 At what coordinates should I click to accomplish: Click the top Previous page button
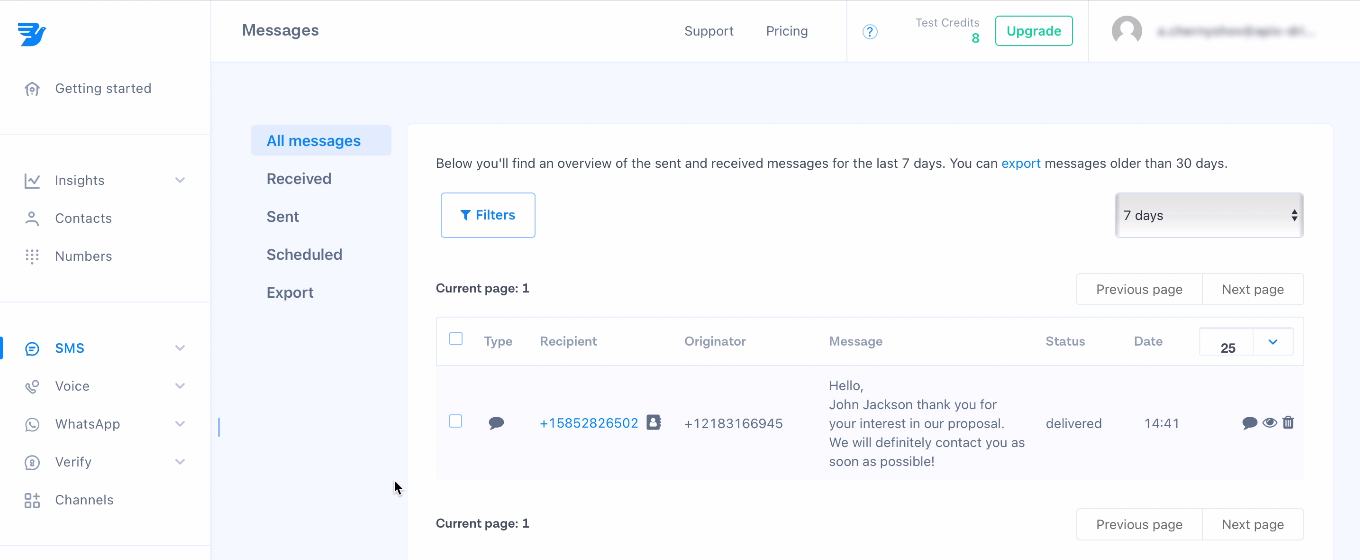1139,289
